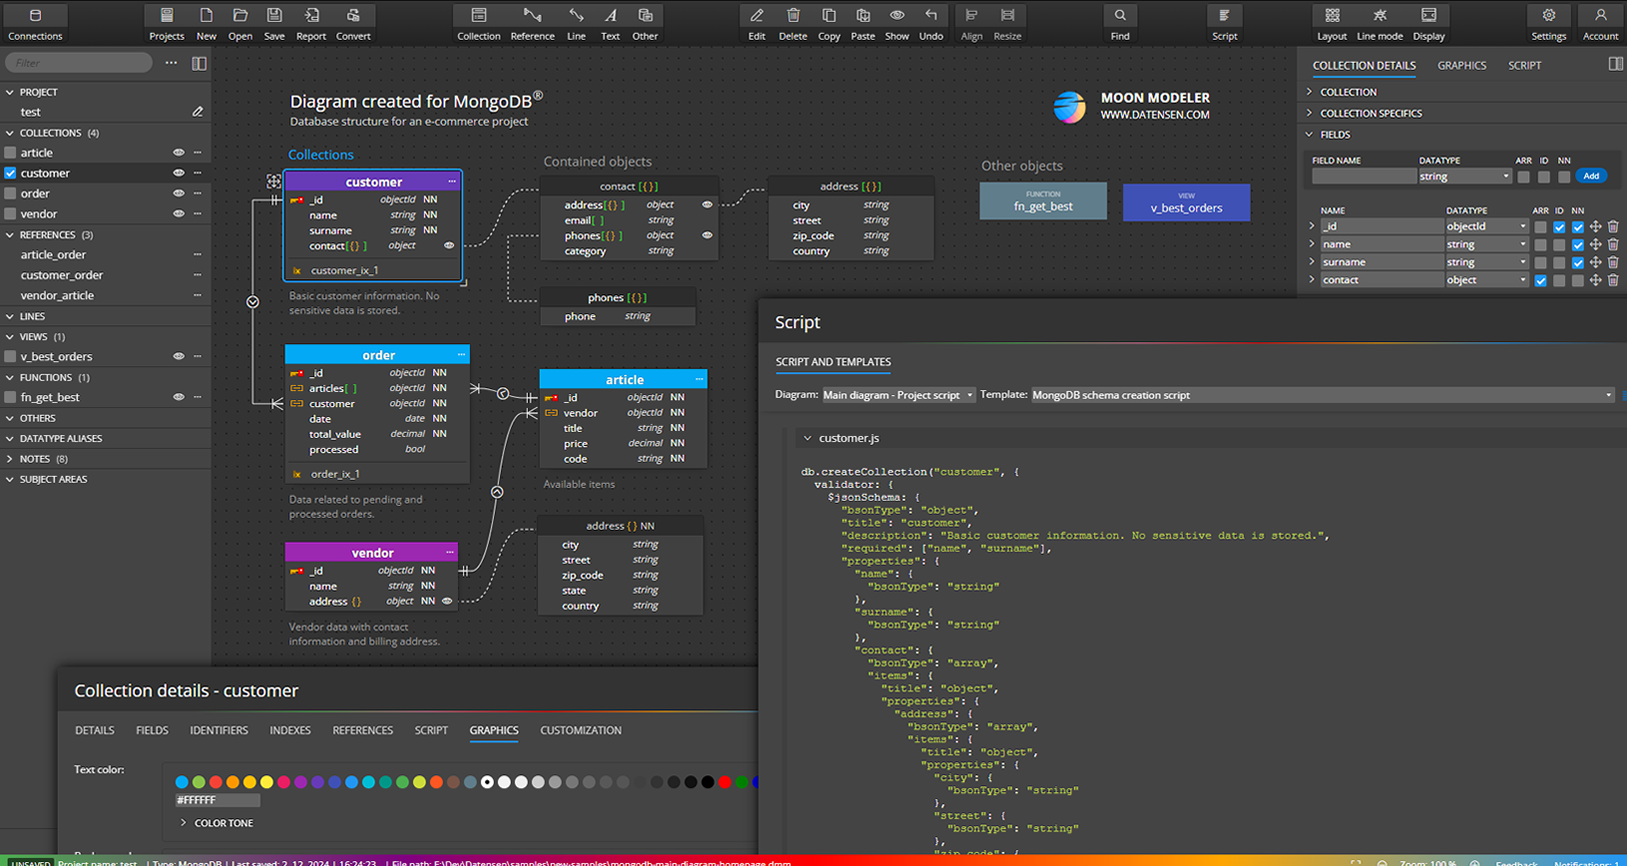
Task: Open Find from the toolbar
Action: [x=1120, y=23]
